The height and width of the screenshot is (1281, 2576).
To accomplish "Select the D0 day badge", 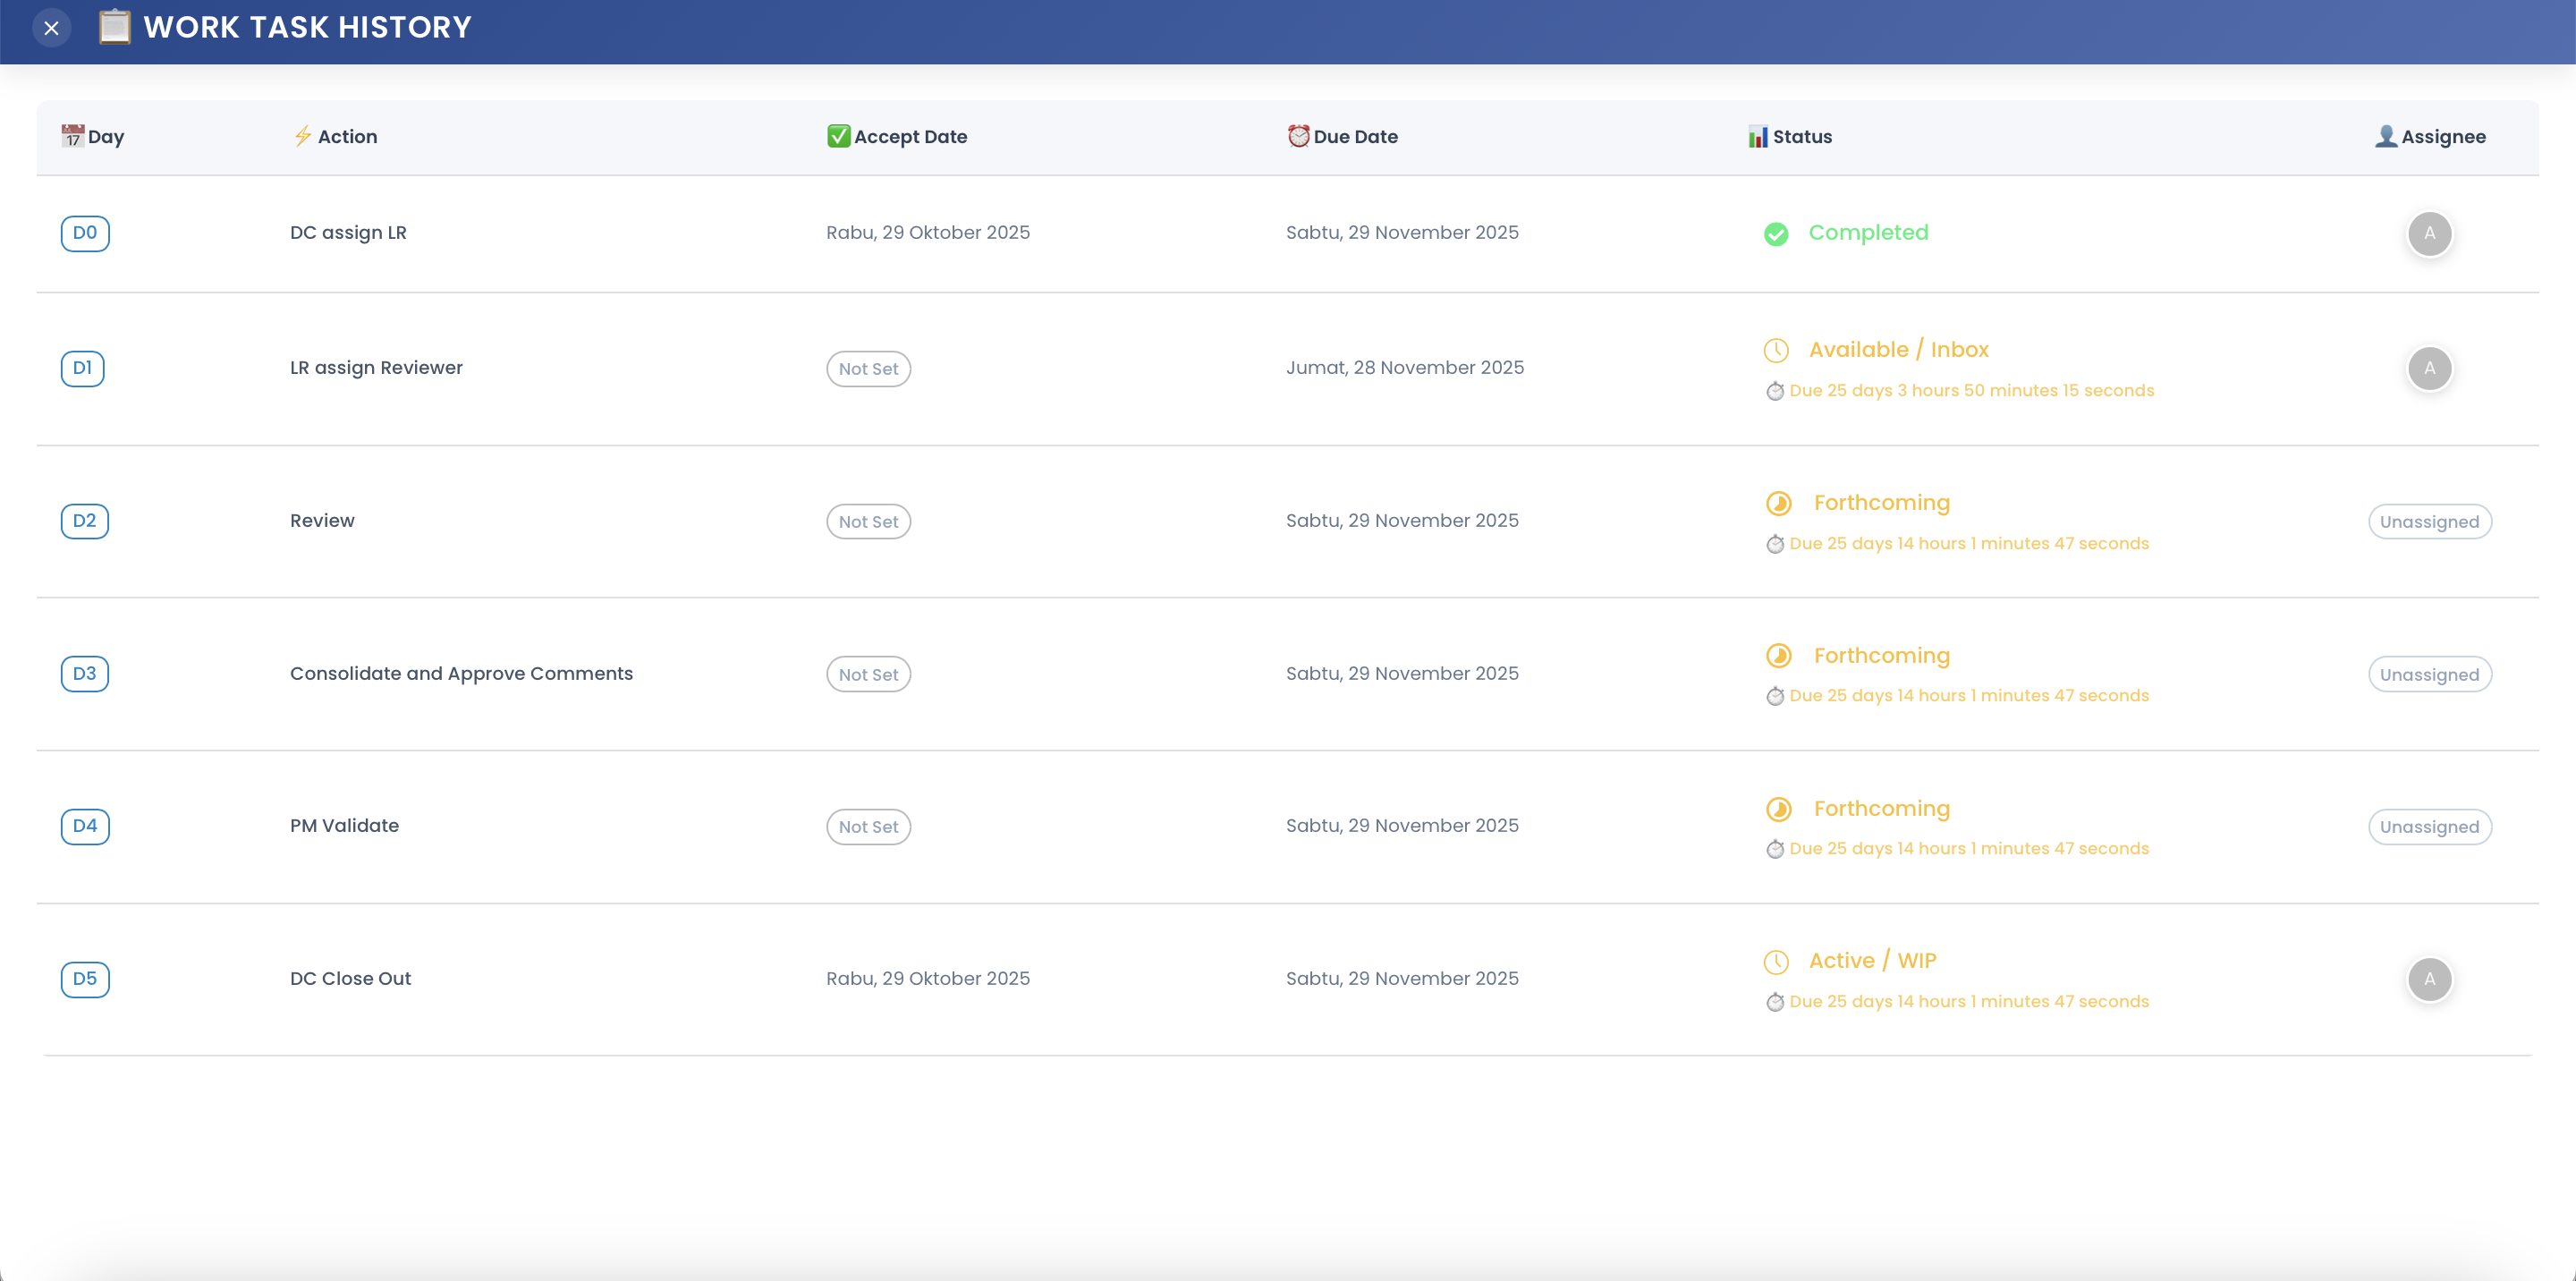I will pos(85,234).
